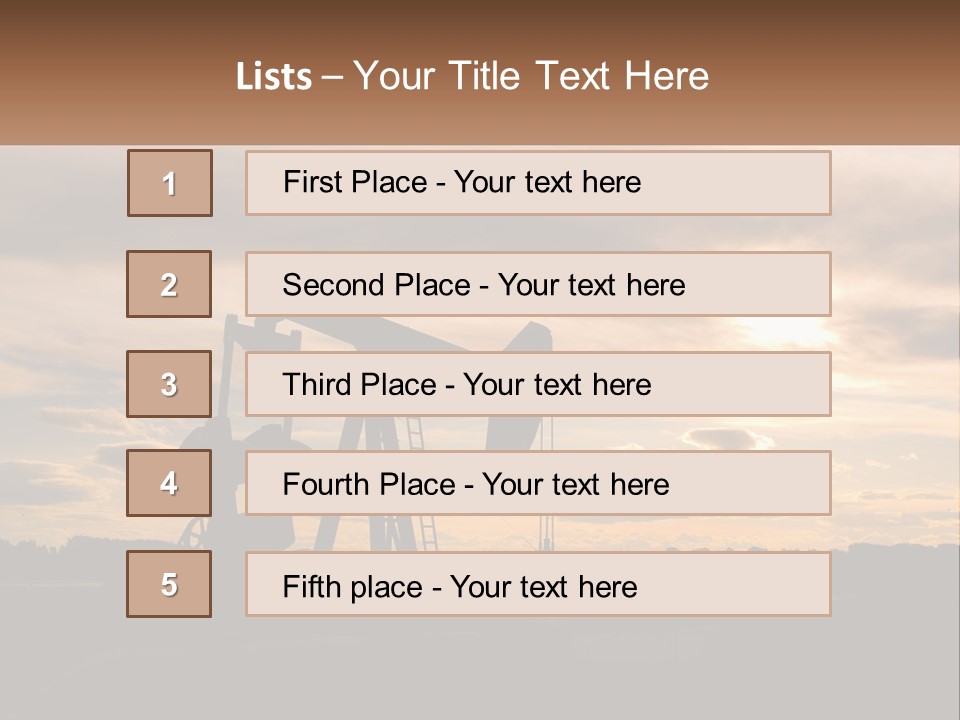
Task: Click the number 1 box
Action: [170, 183]
